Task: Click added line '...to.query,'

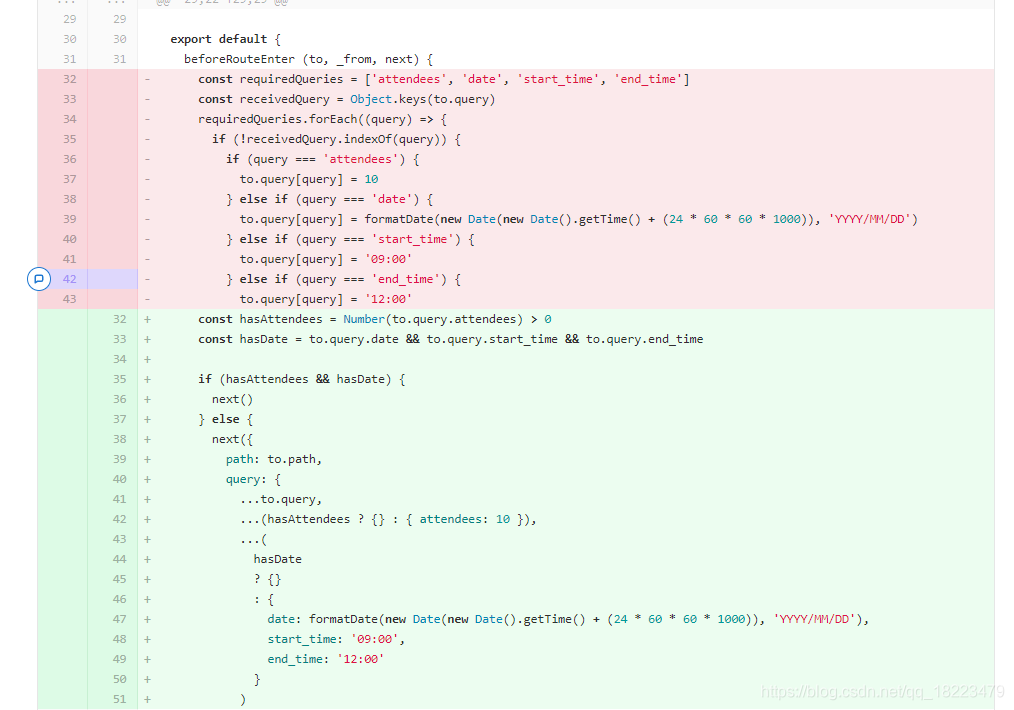Action: pos(281,499)
